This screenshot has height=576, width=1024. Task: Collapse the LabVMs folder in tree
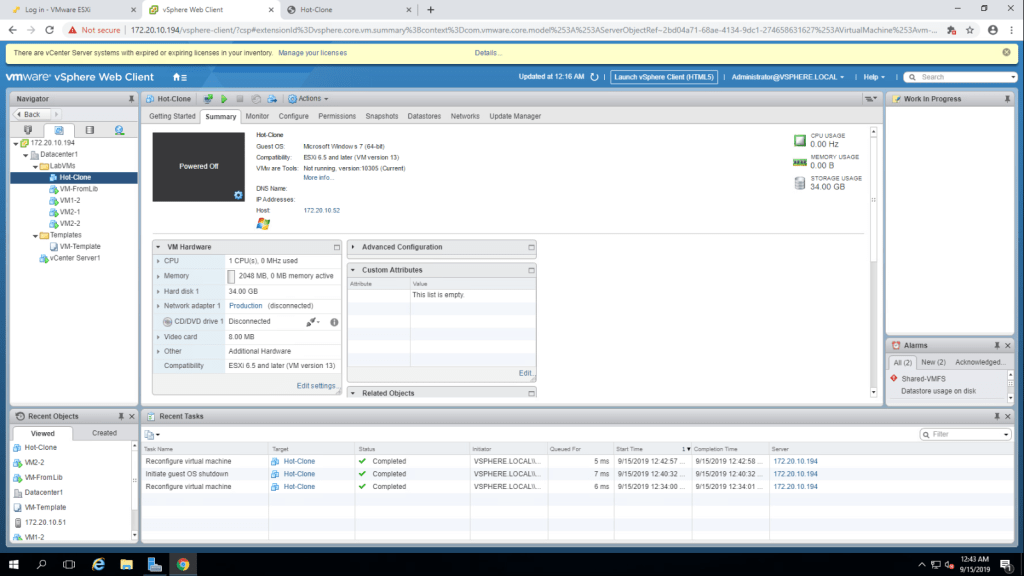click(x=35, y=166)
